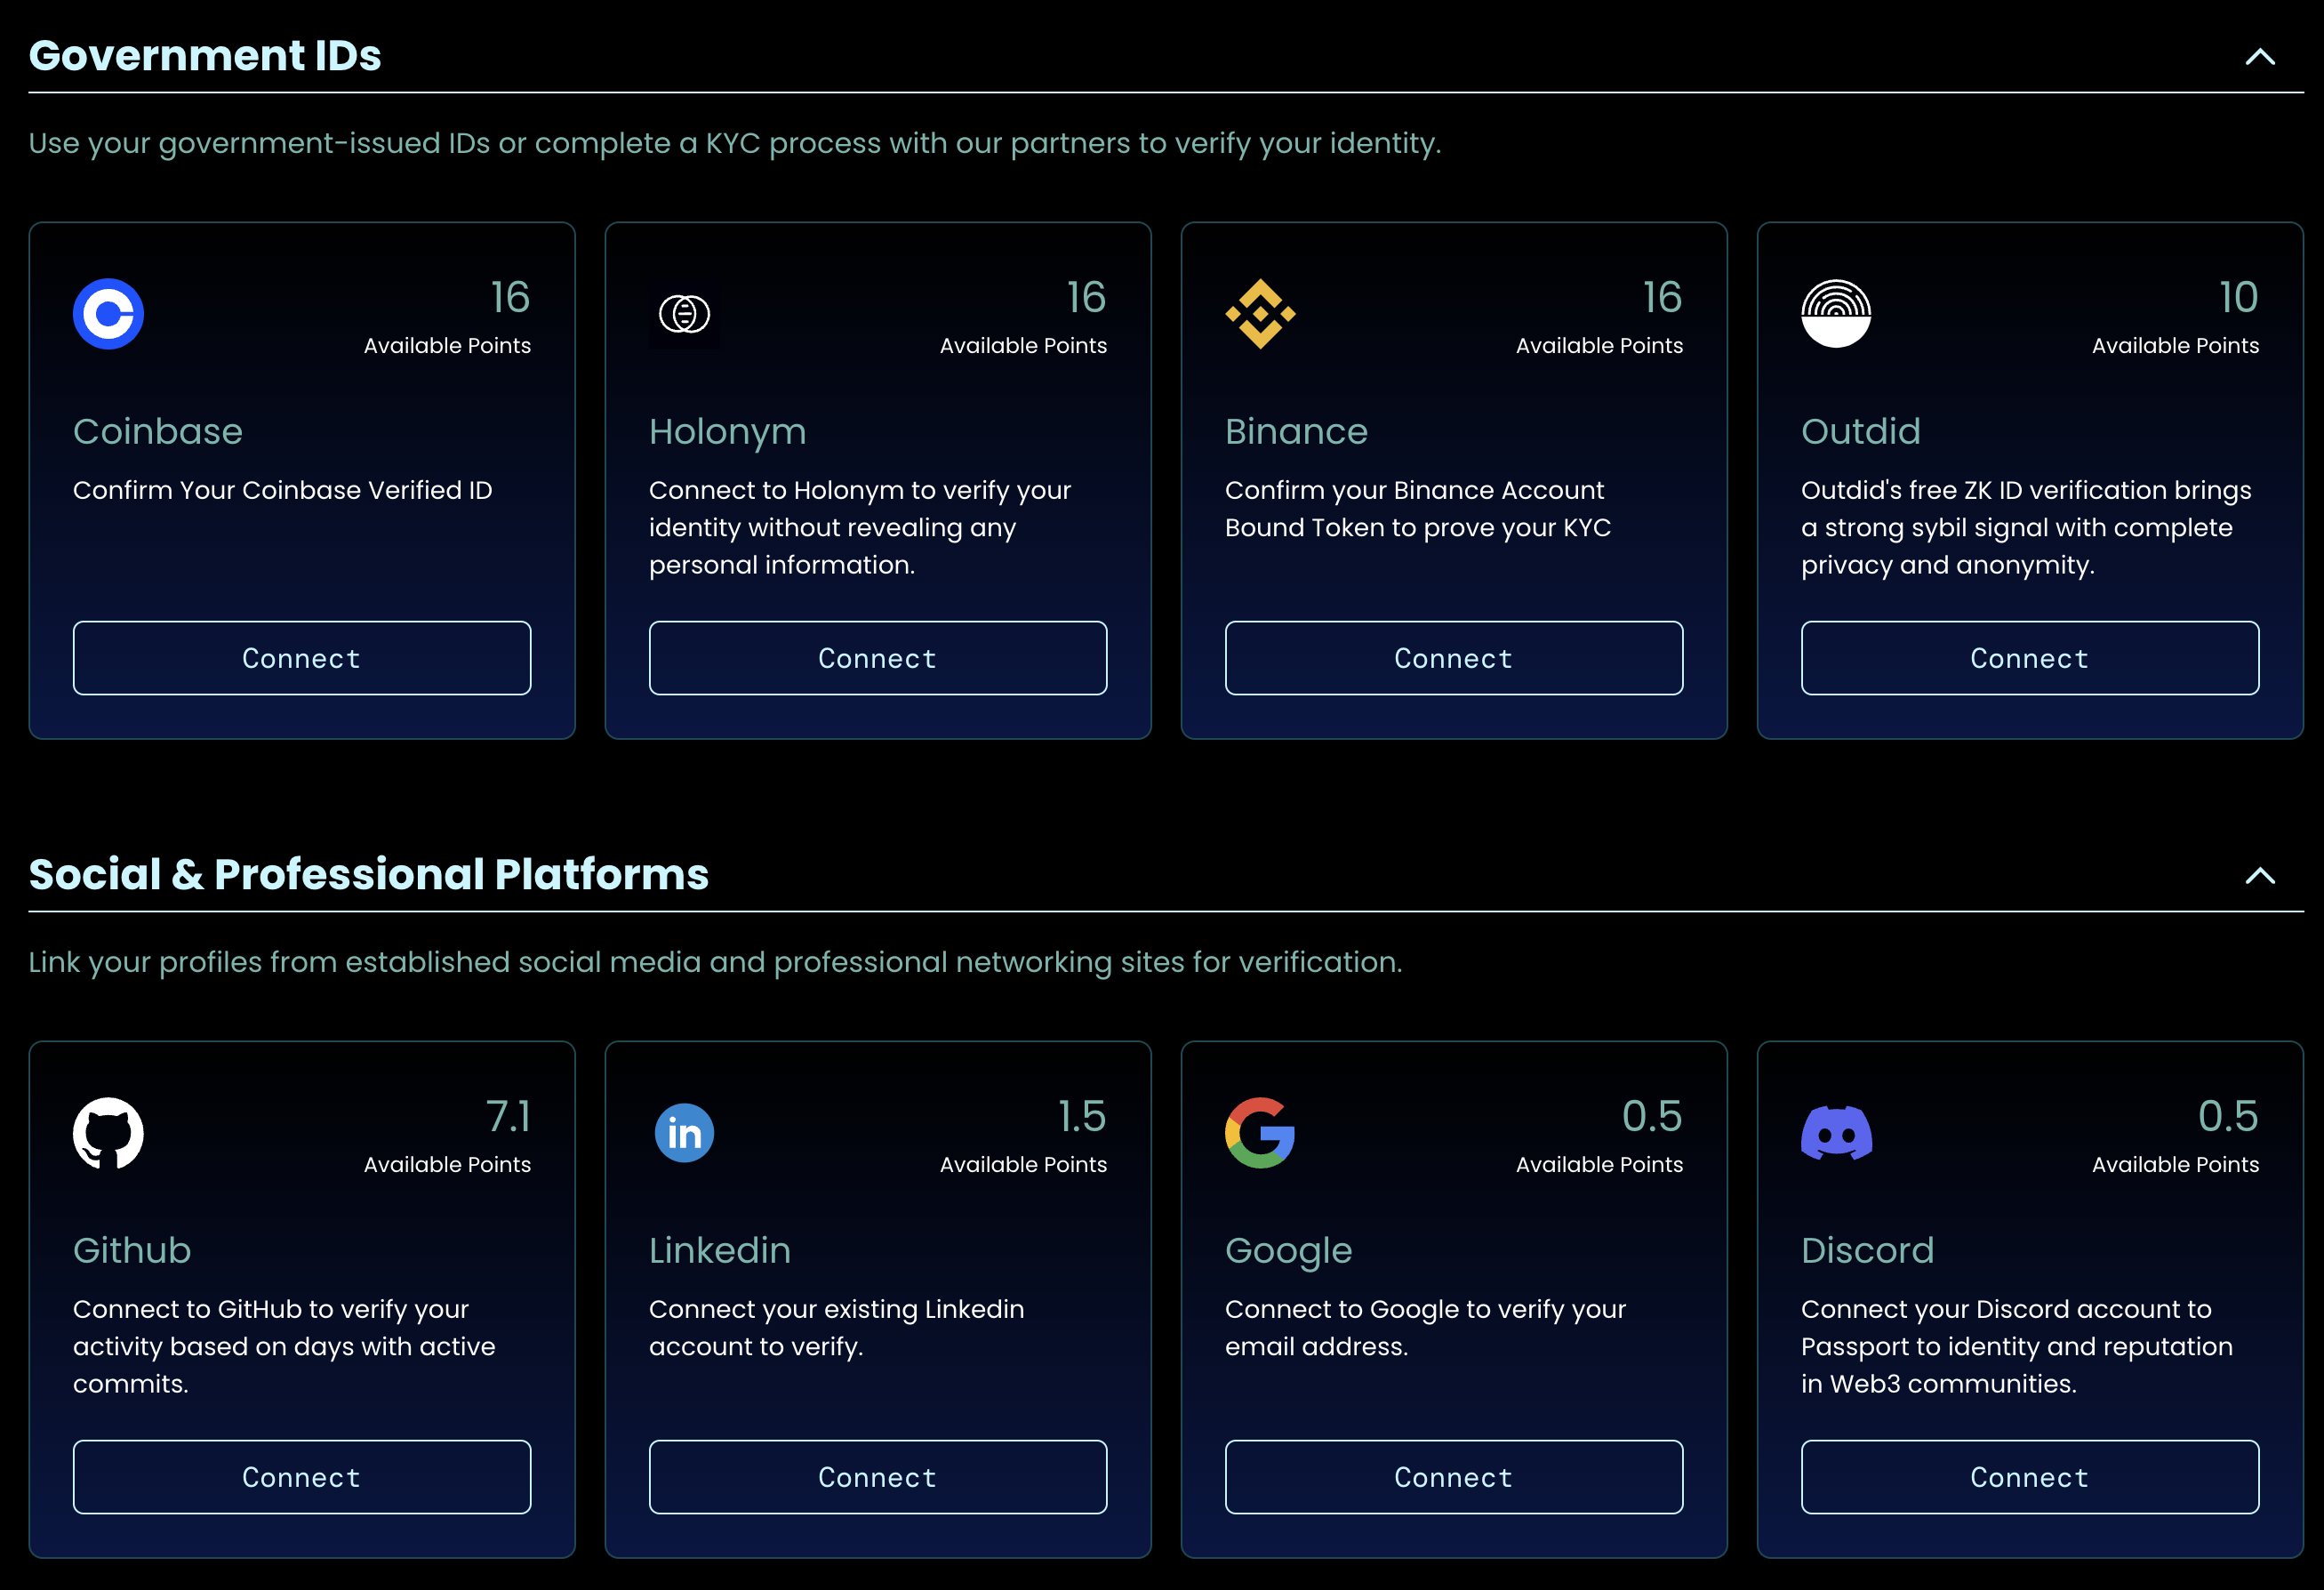Click 'Outdid's free ZK ID verification' description
The image size is (2324, 1590).
coord(2026,527)
